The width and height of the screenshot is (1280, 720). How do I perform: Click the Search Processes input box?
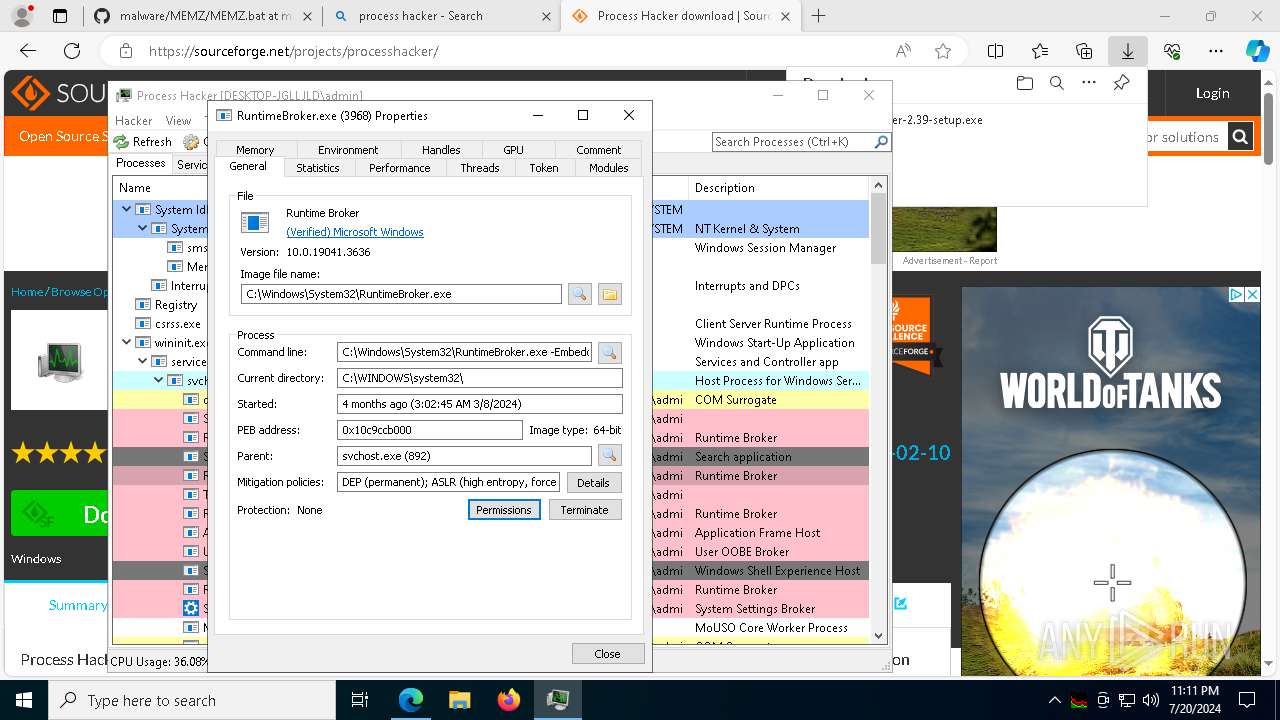[x=792, y=142]
